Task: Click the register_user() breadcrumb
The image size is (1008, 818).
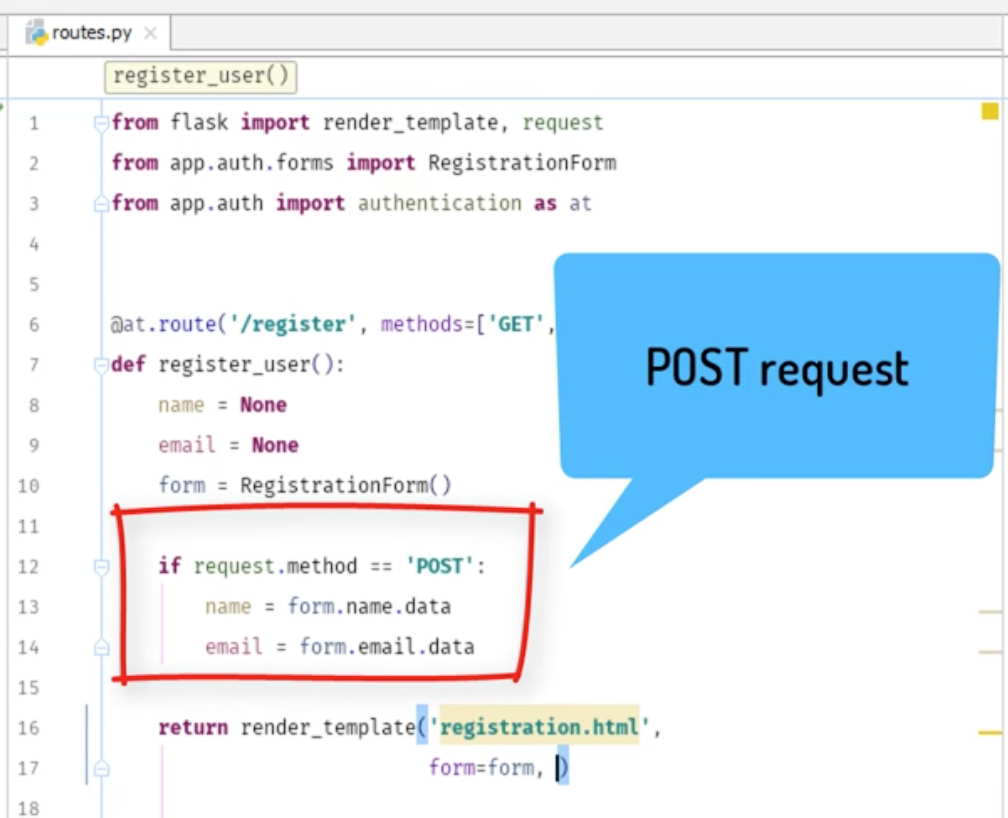Action: tap(201, 76)
